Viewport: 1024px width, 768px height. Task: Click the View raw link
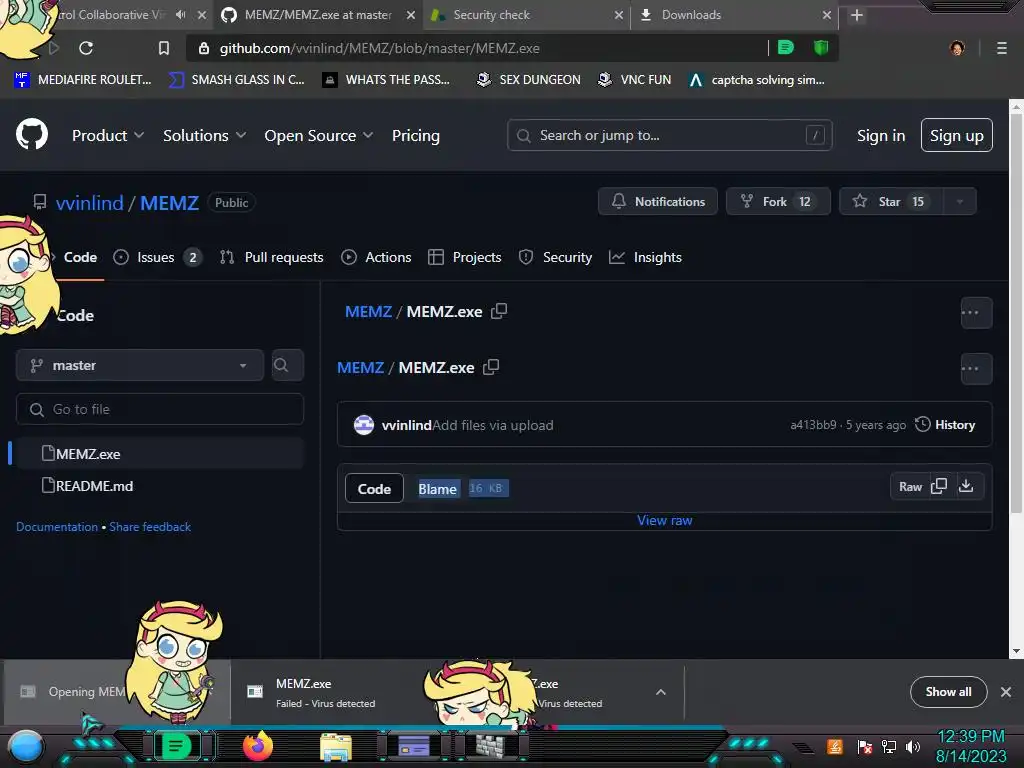664,520
